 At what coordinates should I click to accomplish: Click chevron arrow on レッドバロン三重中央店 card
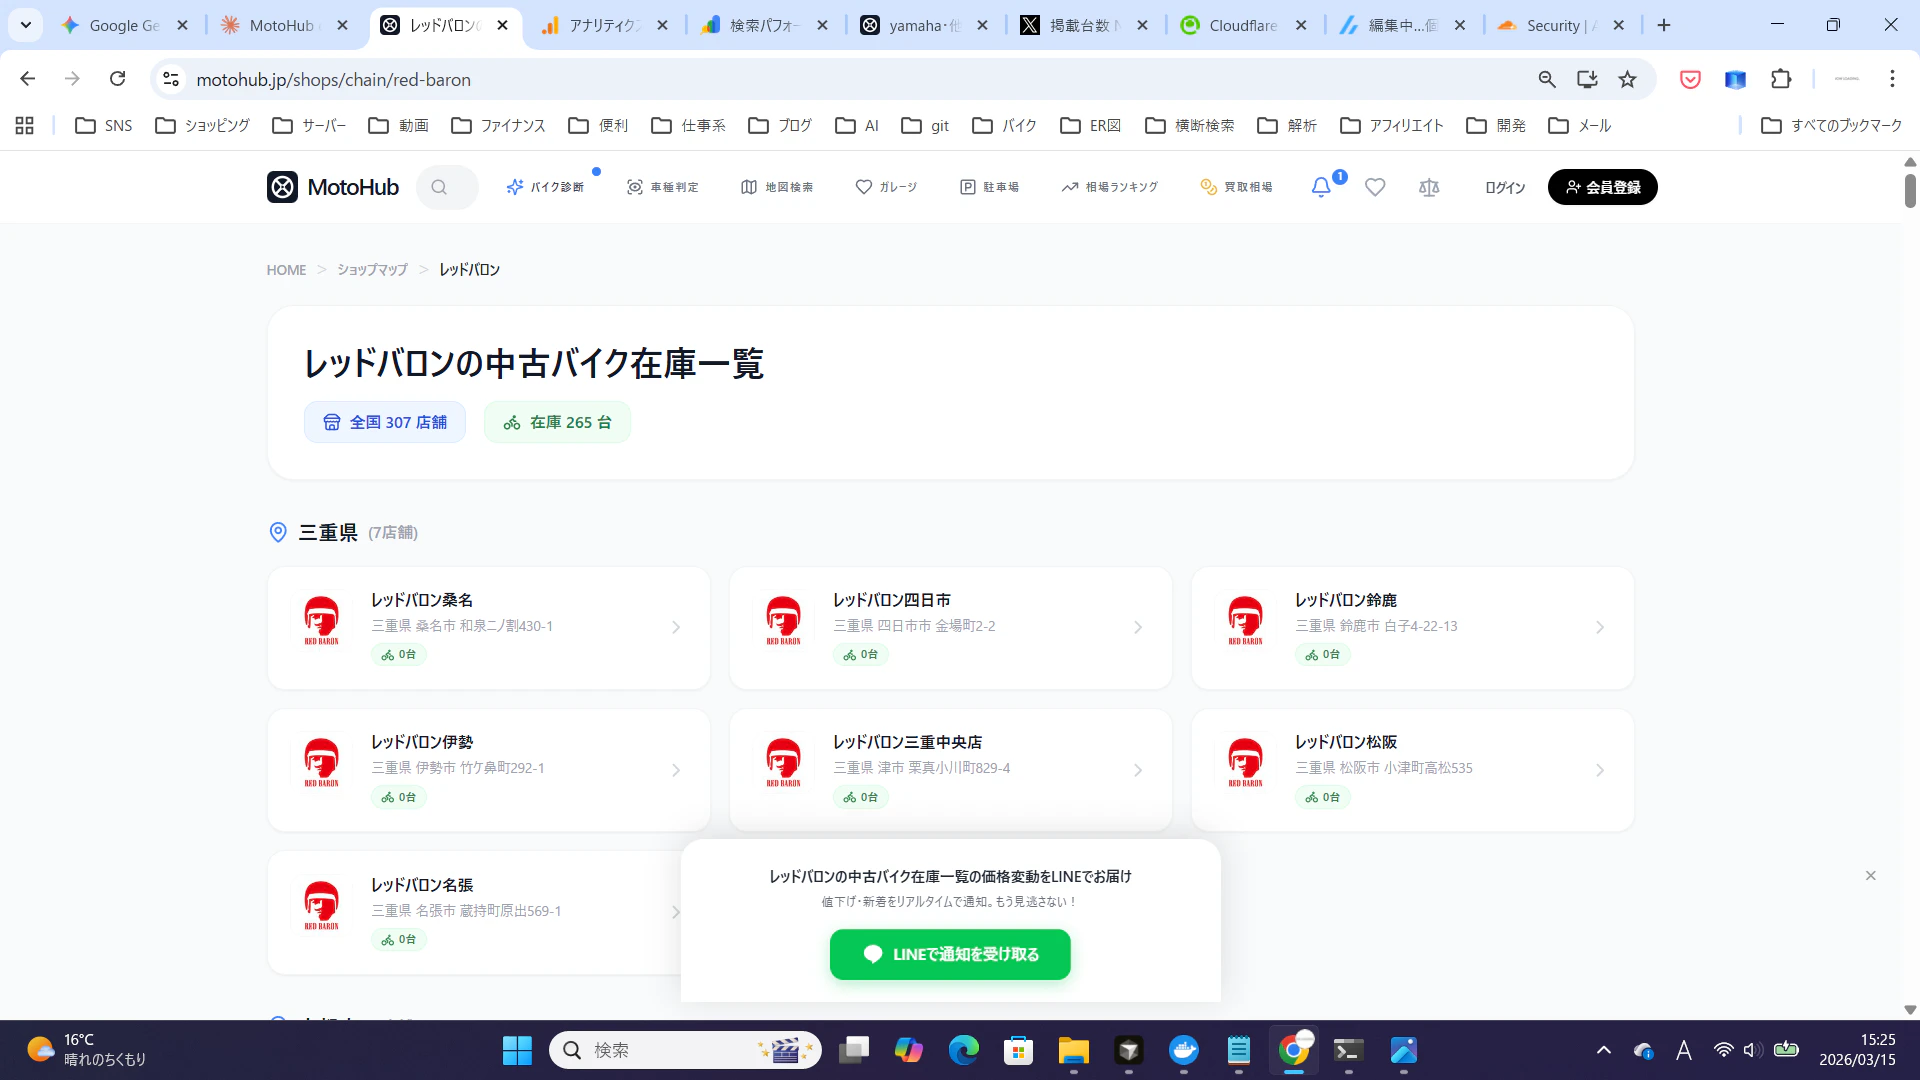point(1138,770)
